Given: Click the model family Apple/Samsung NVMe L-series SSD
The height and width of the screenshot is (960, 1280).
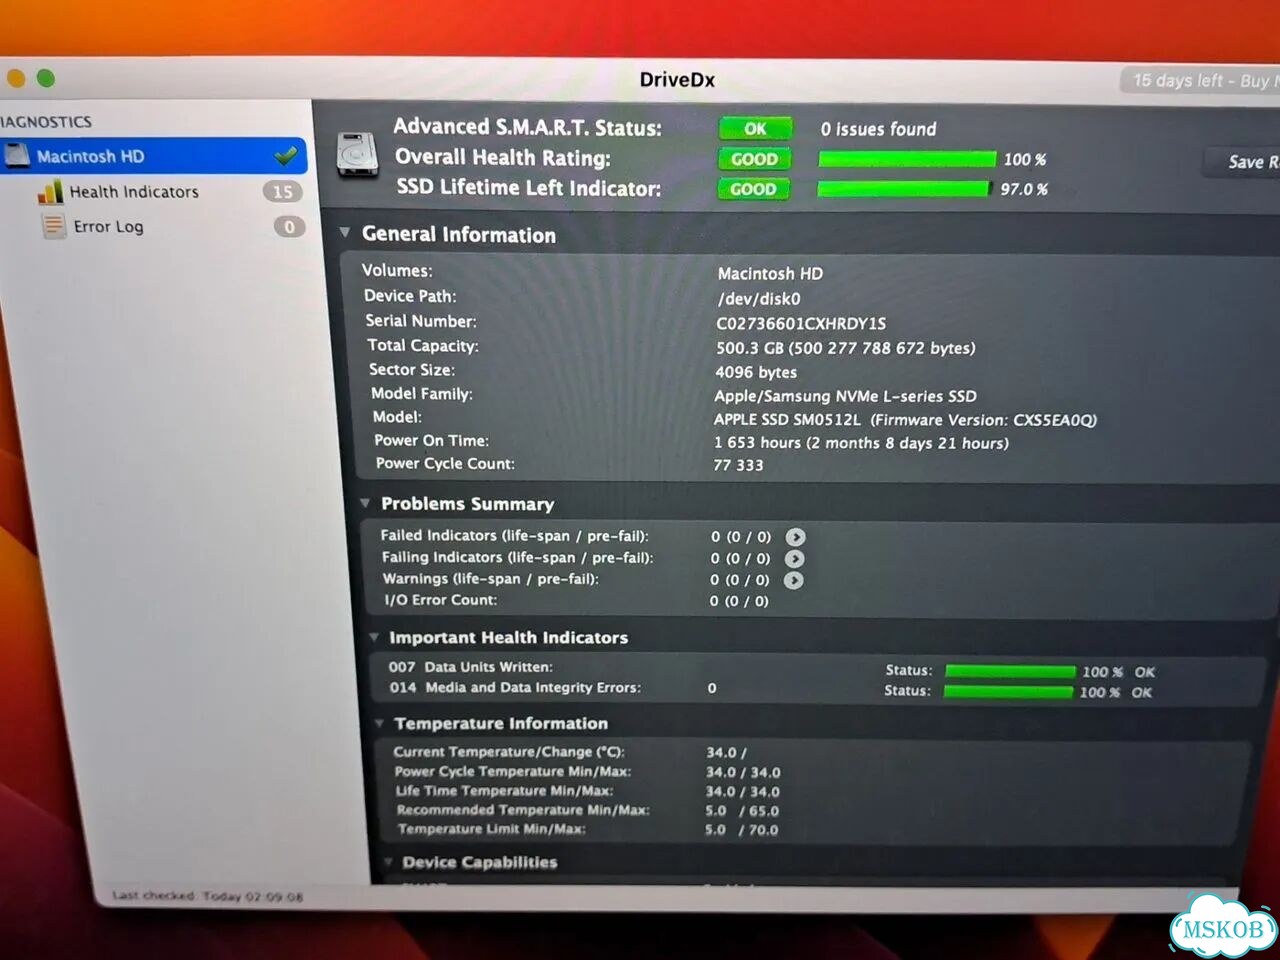Looking at the screenshot, I should point(845,396).
